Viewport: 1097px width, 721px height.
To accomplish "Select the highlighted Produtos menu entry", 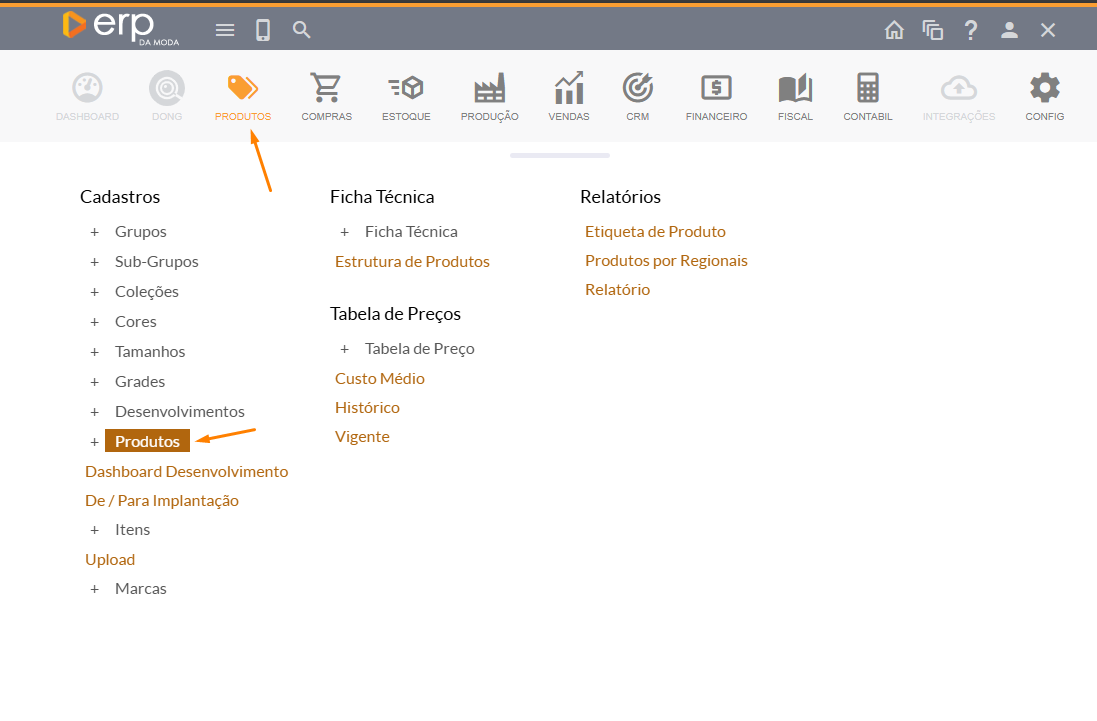I will [x=147, y=441].
